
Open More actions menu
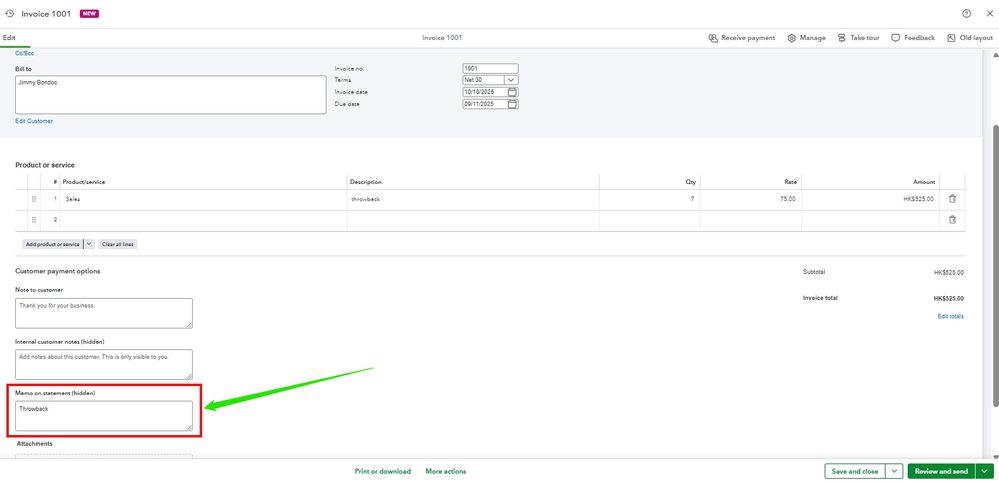446,471
